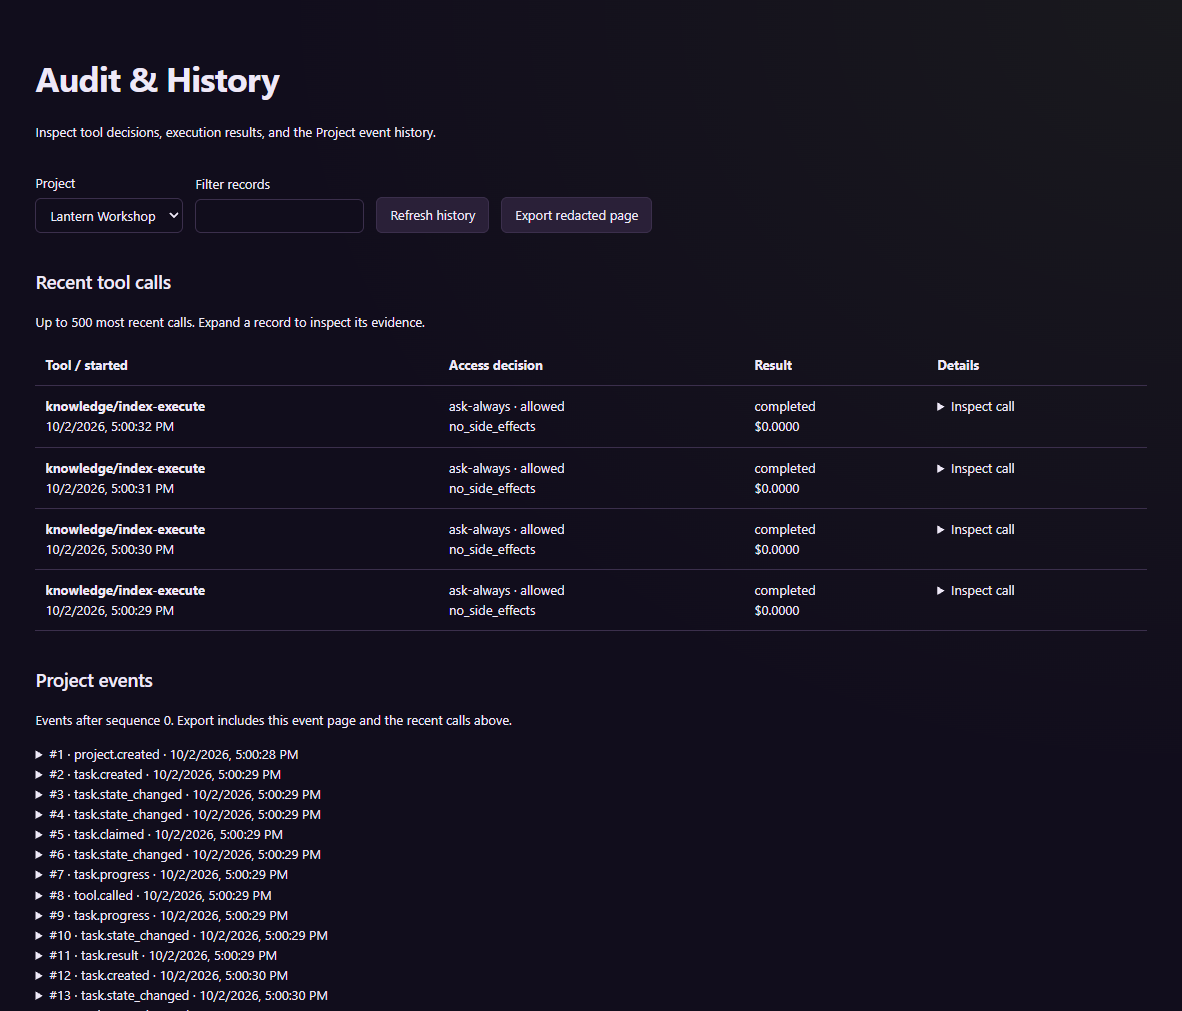Expand event #10 task.state_changed
The width and height of the screenshot is (1182, 1011).
(x=182, y=935)
